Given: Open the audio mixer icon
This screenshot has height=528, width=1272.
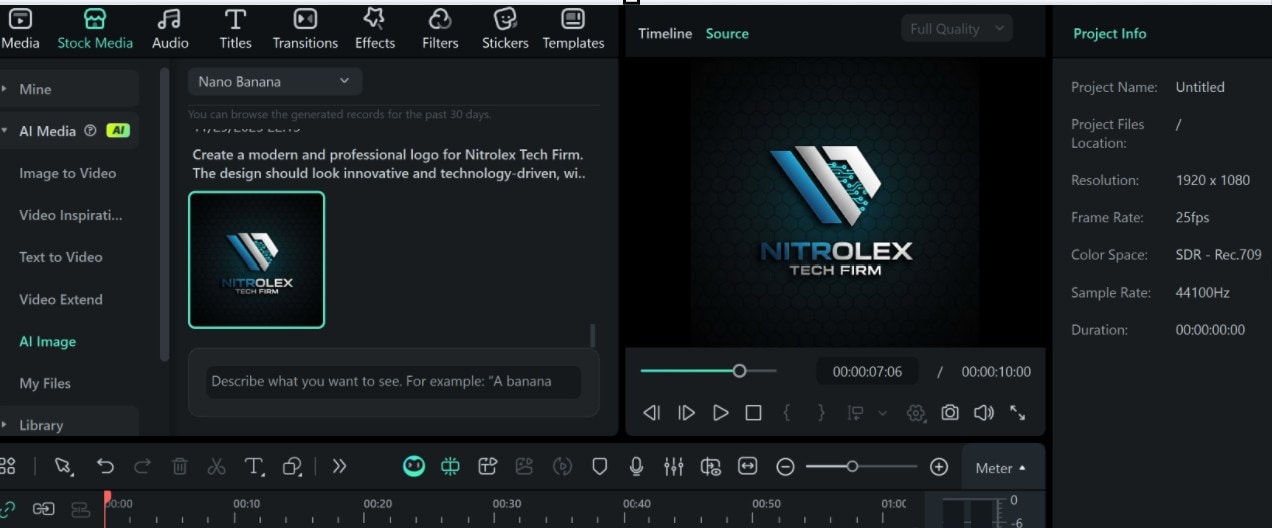Looking at the screenshot, I should pos(674,466).
